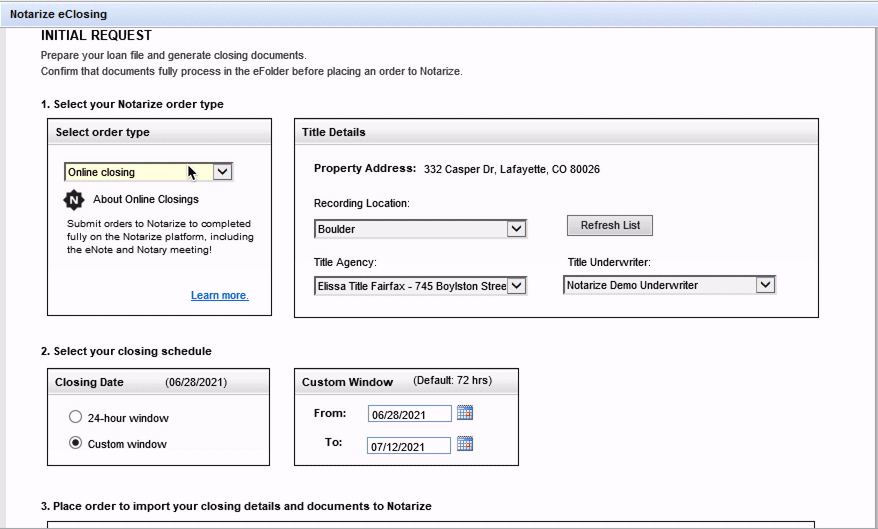Image resolution: width=878 pixels, height=529 pixels.
Task: Select the Custom window option
Action: pos(75,443)
